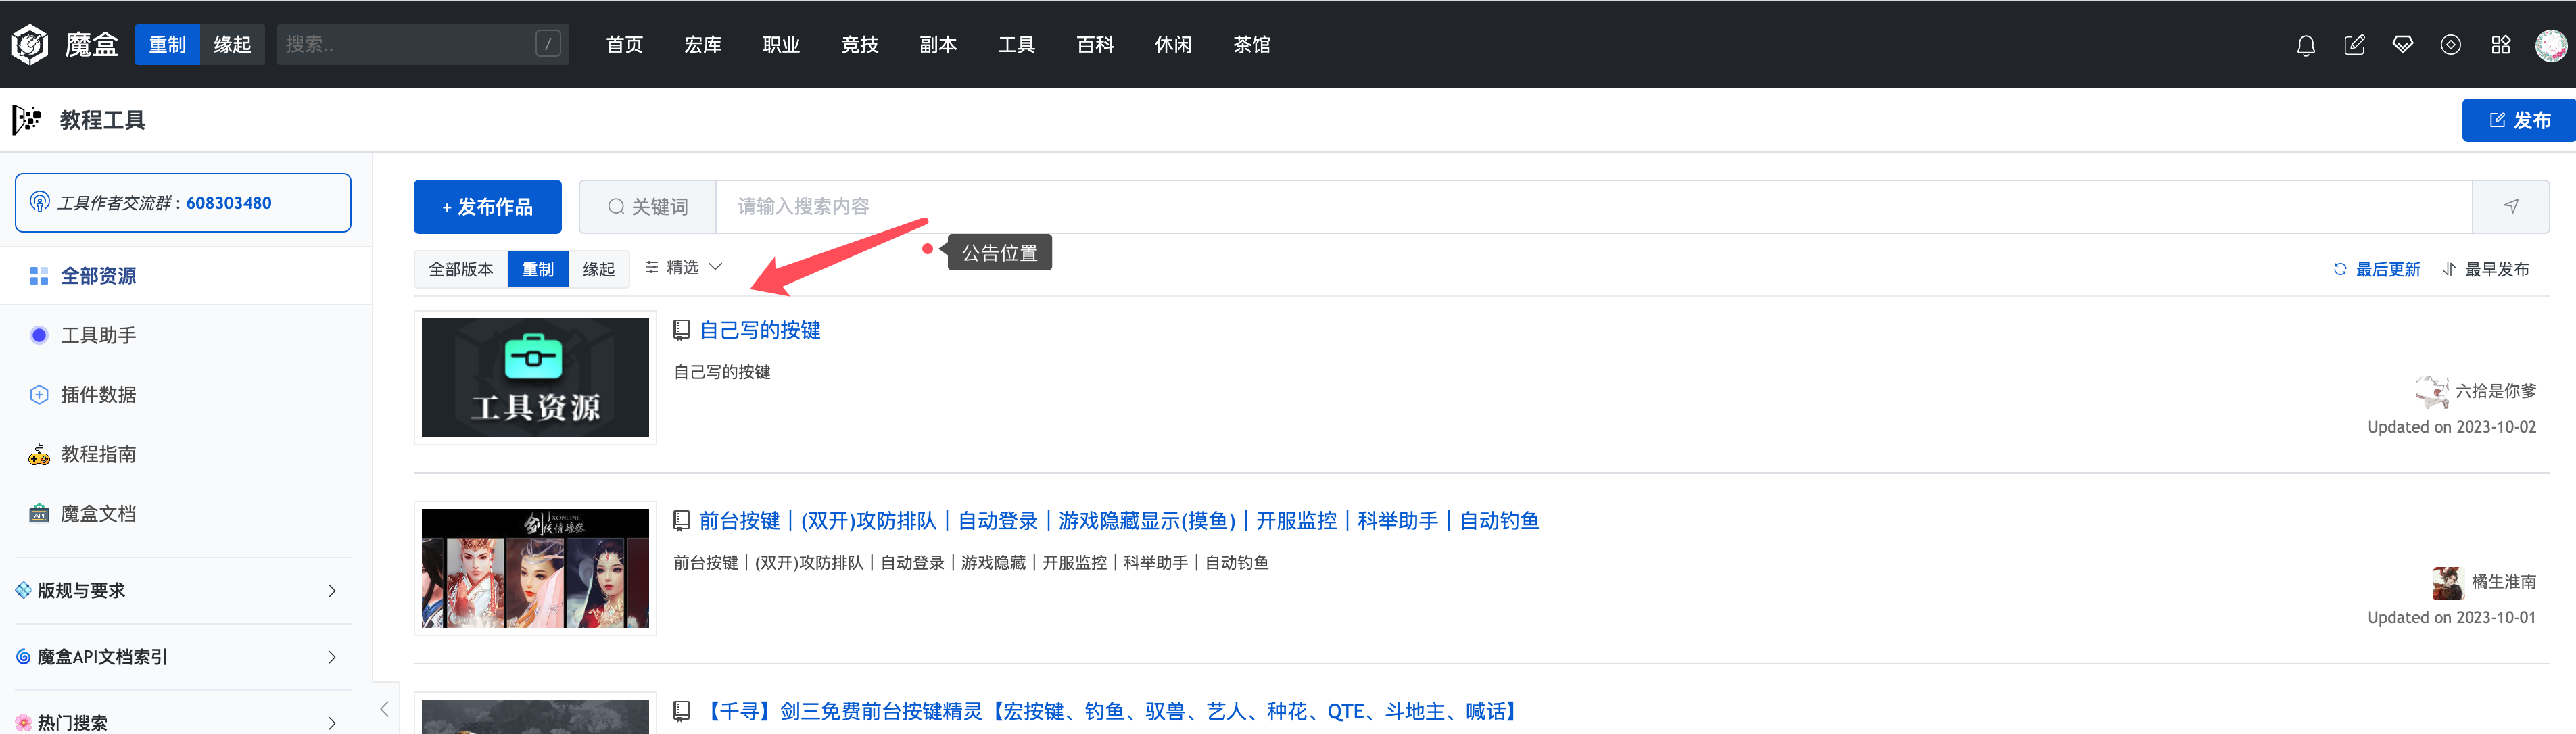Click the 发布作品 button
Image resolution: width=2576 pixels, height=734 pixels.
487,206
